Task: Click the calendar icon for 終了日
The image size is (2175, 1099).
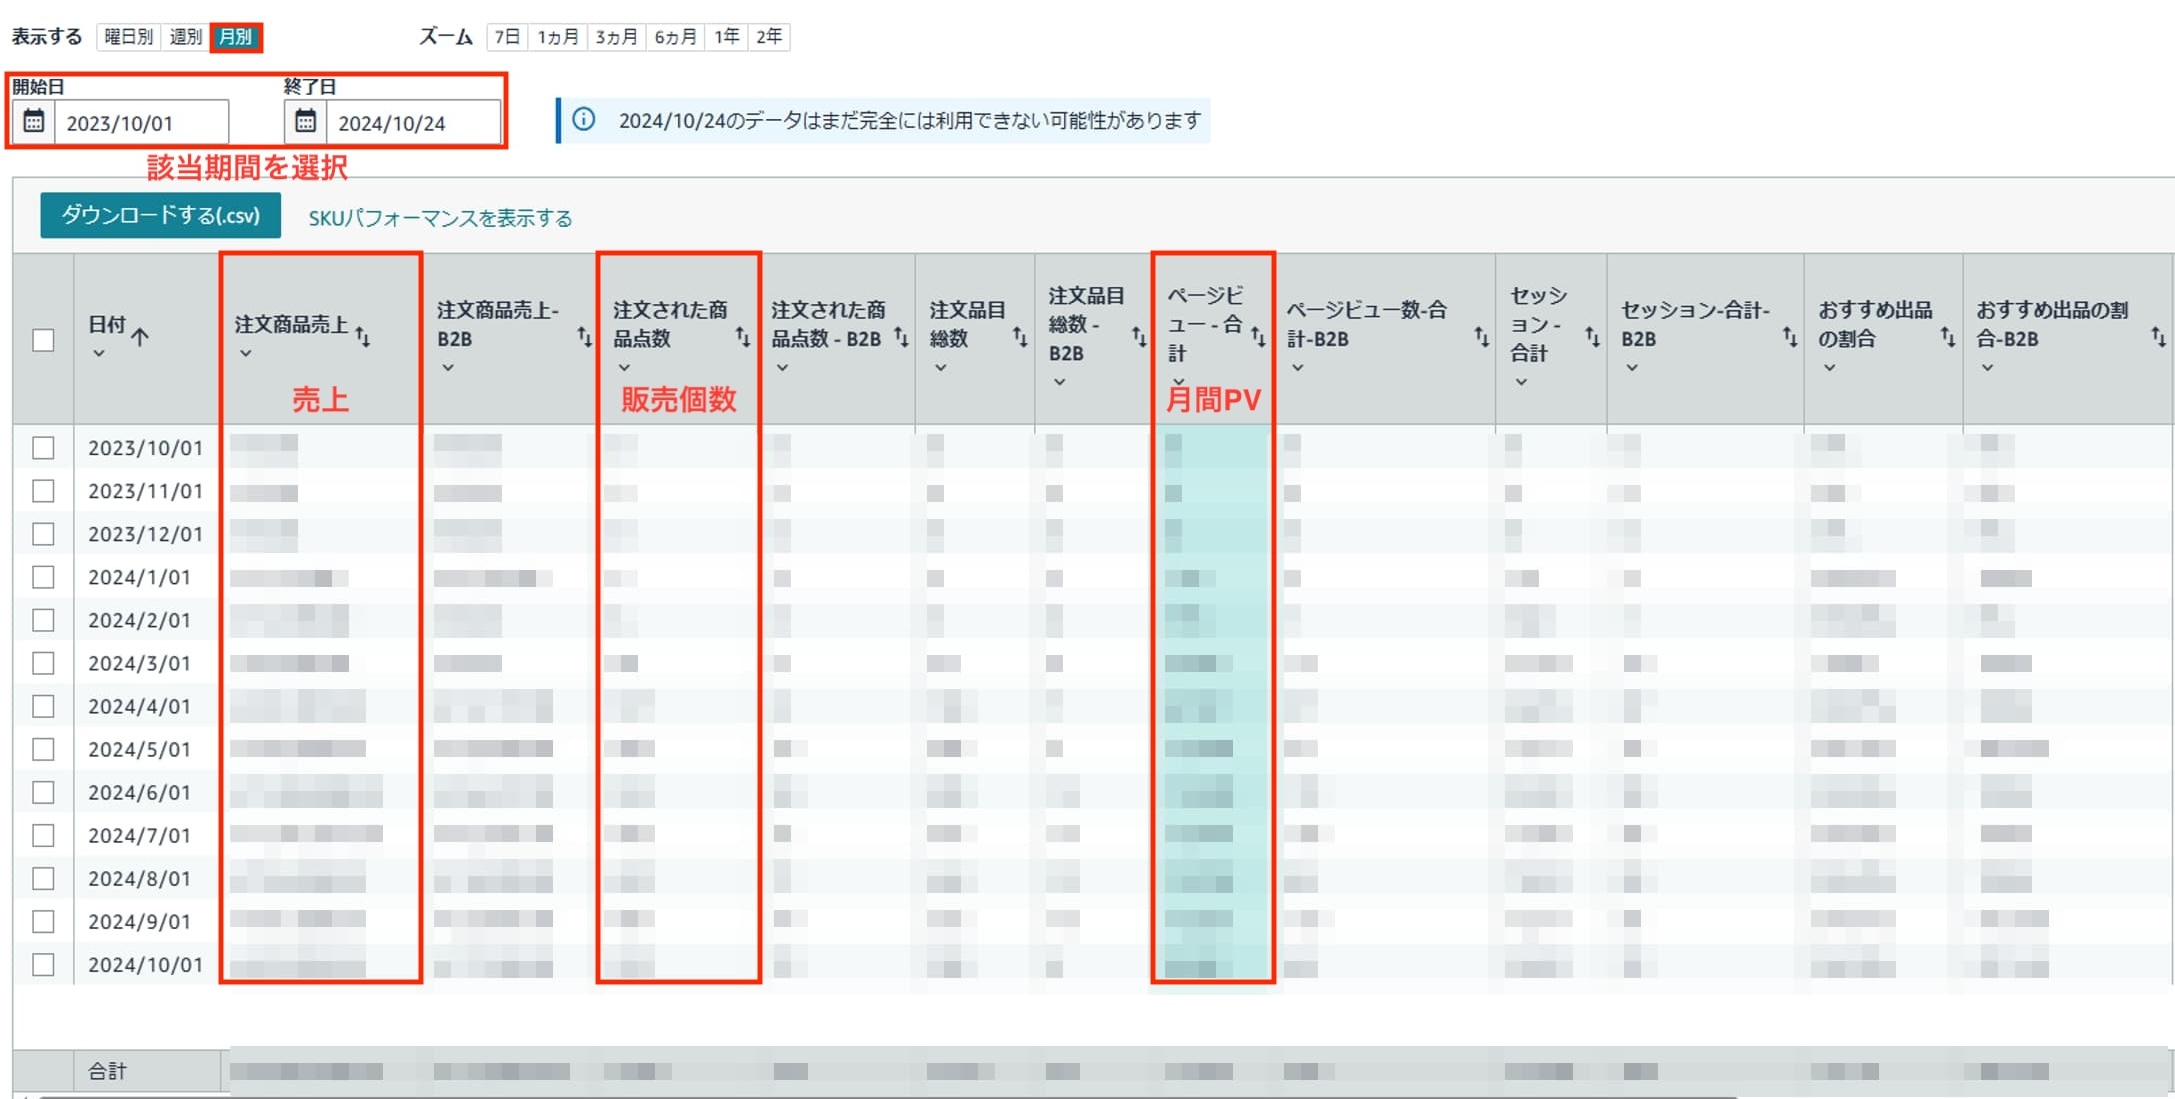Action: coord(300,121)
